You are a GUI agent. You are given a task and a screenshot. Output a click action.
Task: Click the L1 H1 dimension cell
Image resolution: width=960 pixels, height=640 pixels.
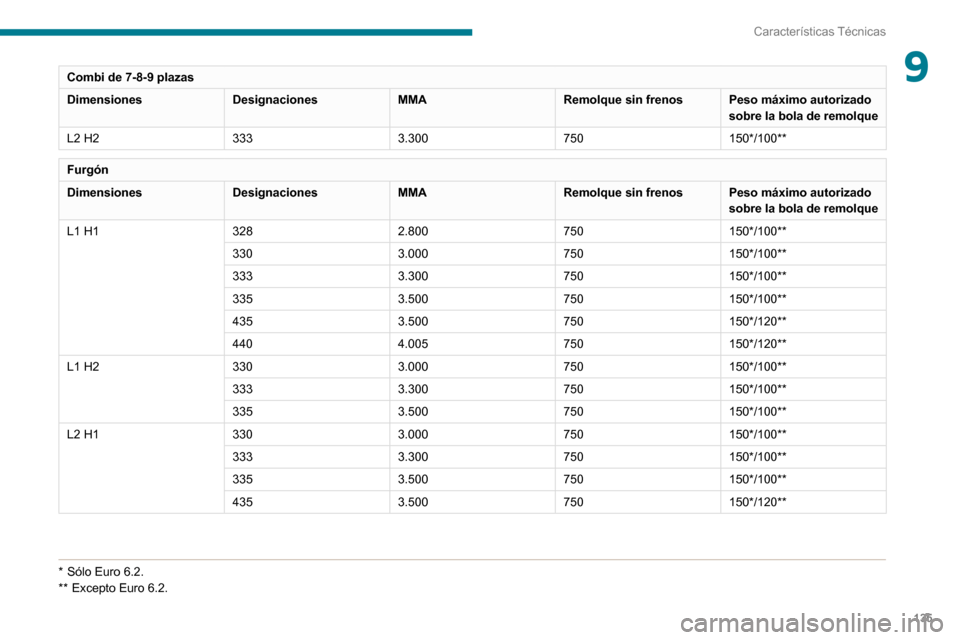point(82,231)
